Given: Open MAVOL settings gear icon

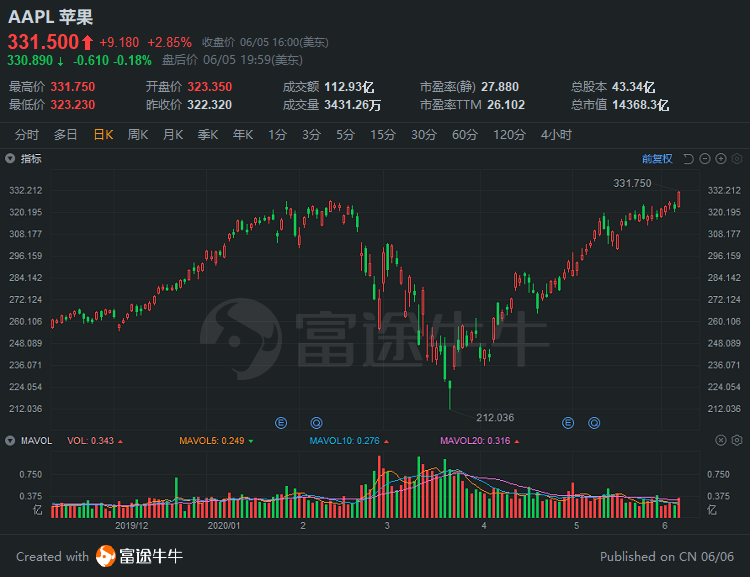Looking at the screenshot, I should point(737,440).
